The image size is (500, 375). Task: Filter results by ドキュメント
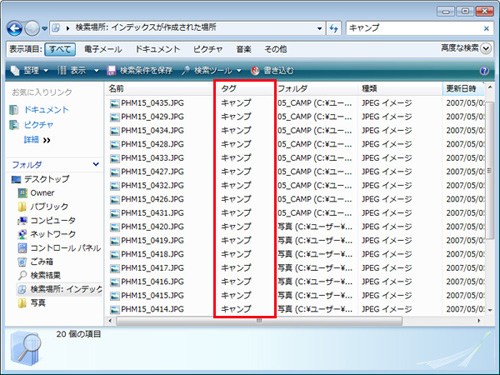point(158,49)
